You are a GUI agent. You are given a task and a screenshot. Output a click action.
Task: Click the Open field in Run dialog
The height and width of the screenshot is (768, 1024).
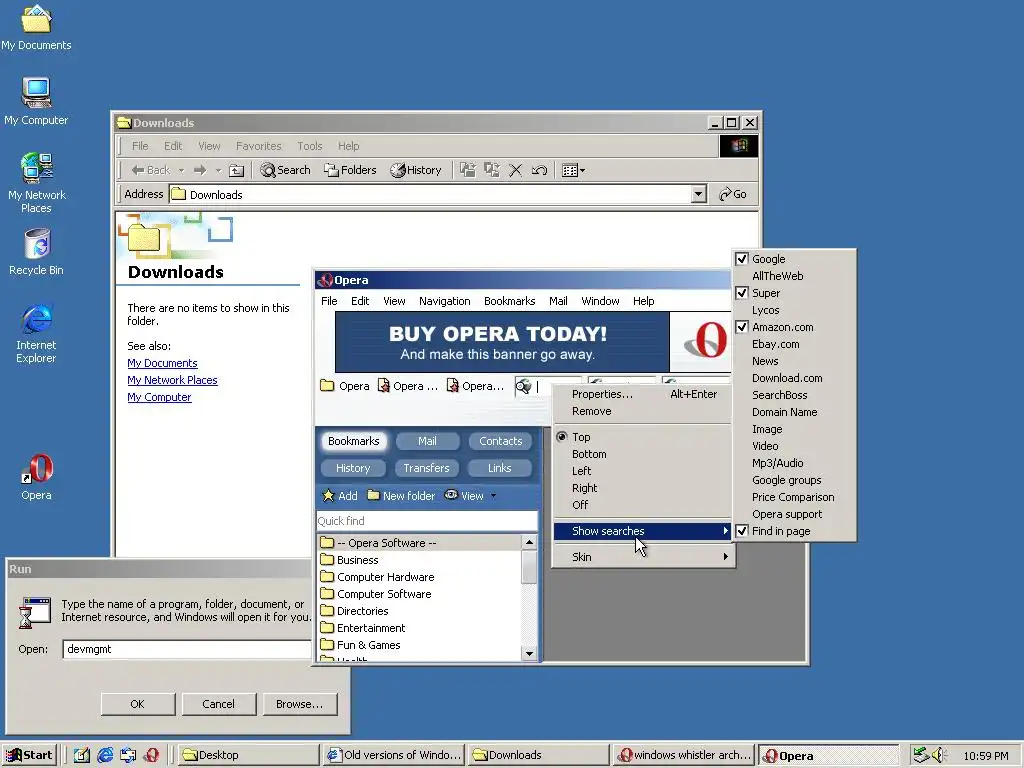point(188,649)
